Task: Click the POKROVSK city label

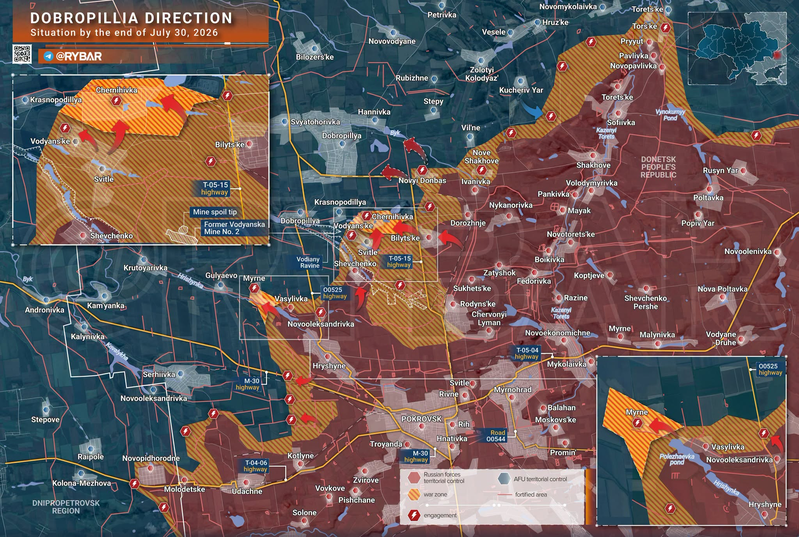Action: point(421,419)
